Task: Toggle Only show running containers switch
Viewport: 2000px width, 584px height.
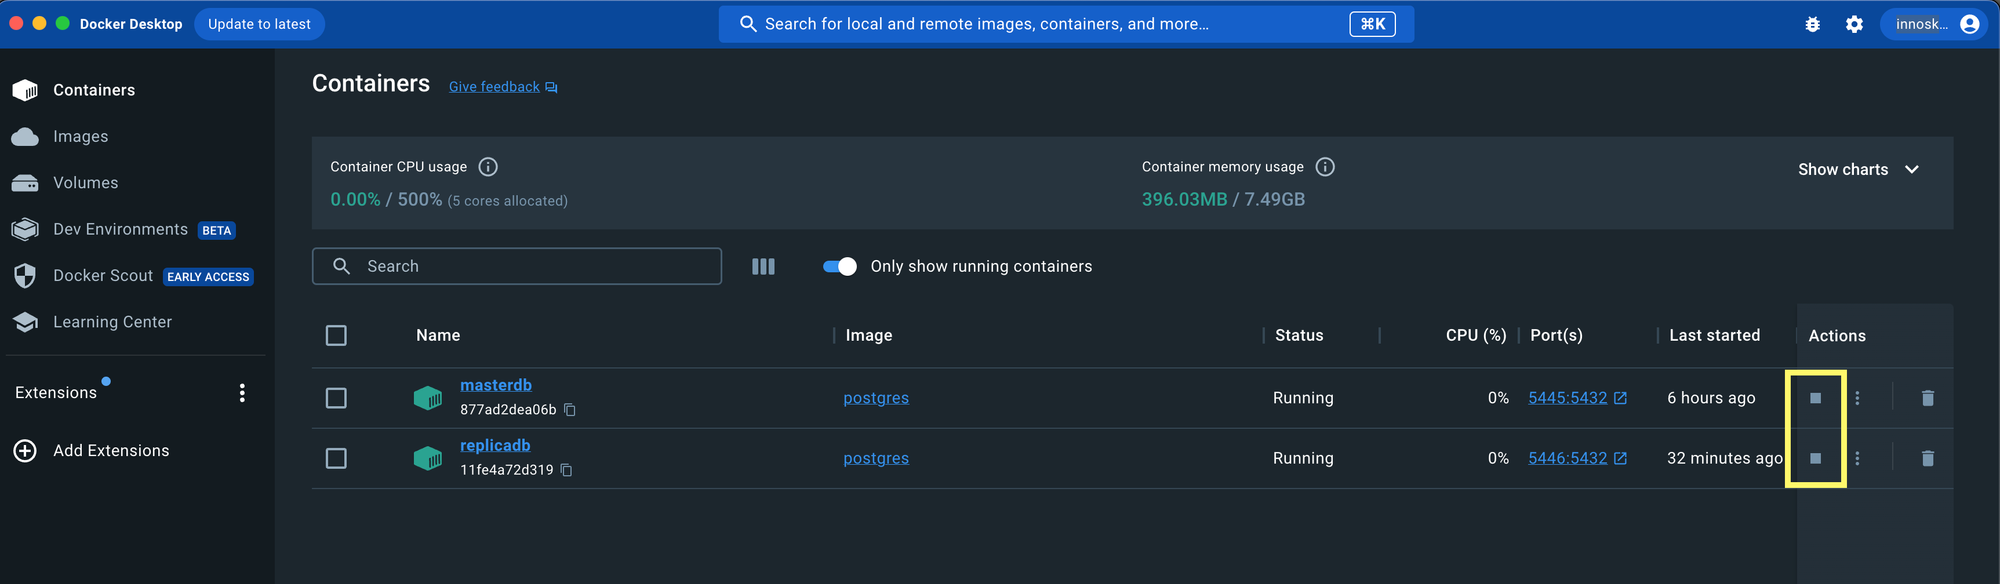Action: point(839,266)
